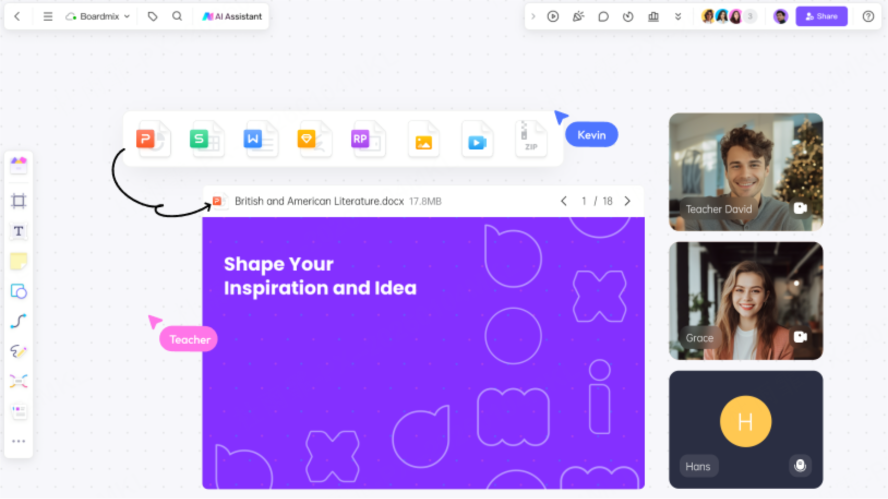Screen dimensions: 888x499
Task: Launch the AI Assistant
Action: coord(232,16)
